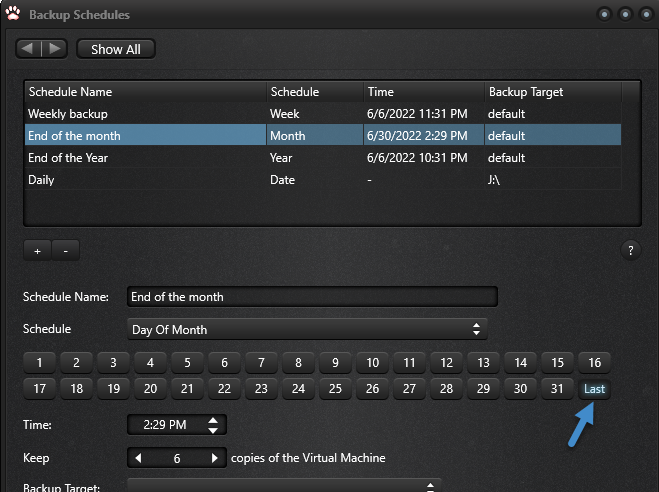This screenshot has width=659, height=492.
Task: Increase Keep copies with right arrow
Action: (215, 458)
